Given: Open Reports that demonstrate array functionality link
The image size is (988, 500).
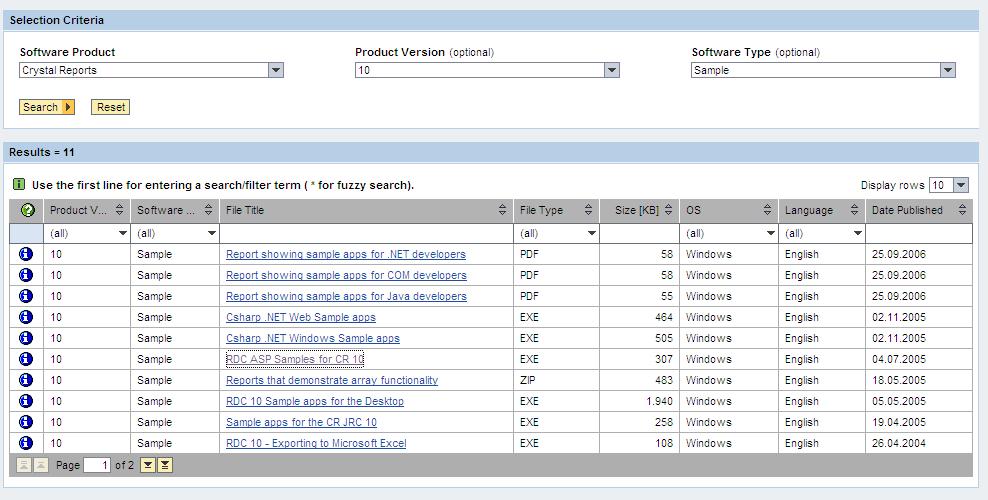Looking at the screenshot, I should pyautogui.click(x=332, y=380).
